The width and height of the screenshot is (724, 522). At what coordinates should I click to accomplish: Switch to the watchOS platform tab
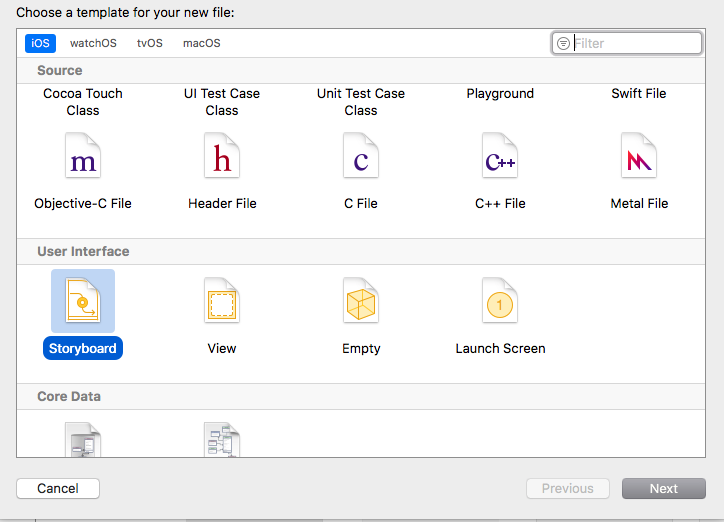[x=93, y=43]
